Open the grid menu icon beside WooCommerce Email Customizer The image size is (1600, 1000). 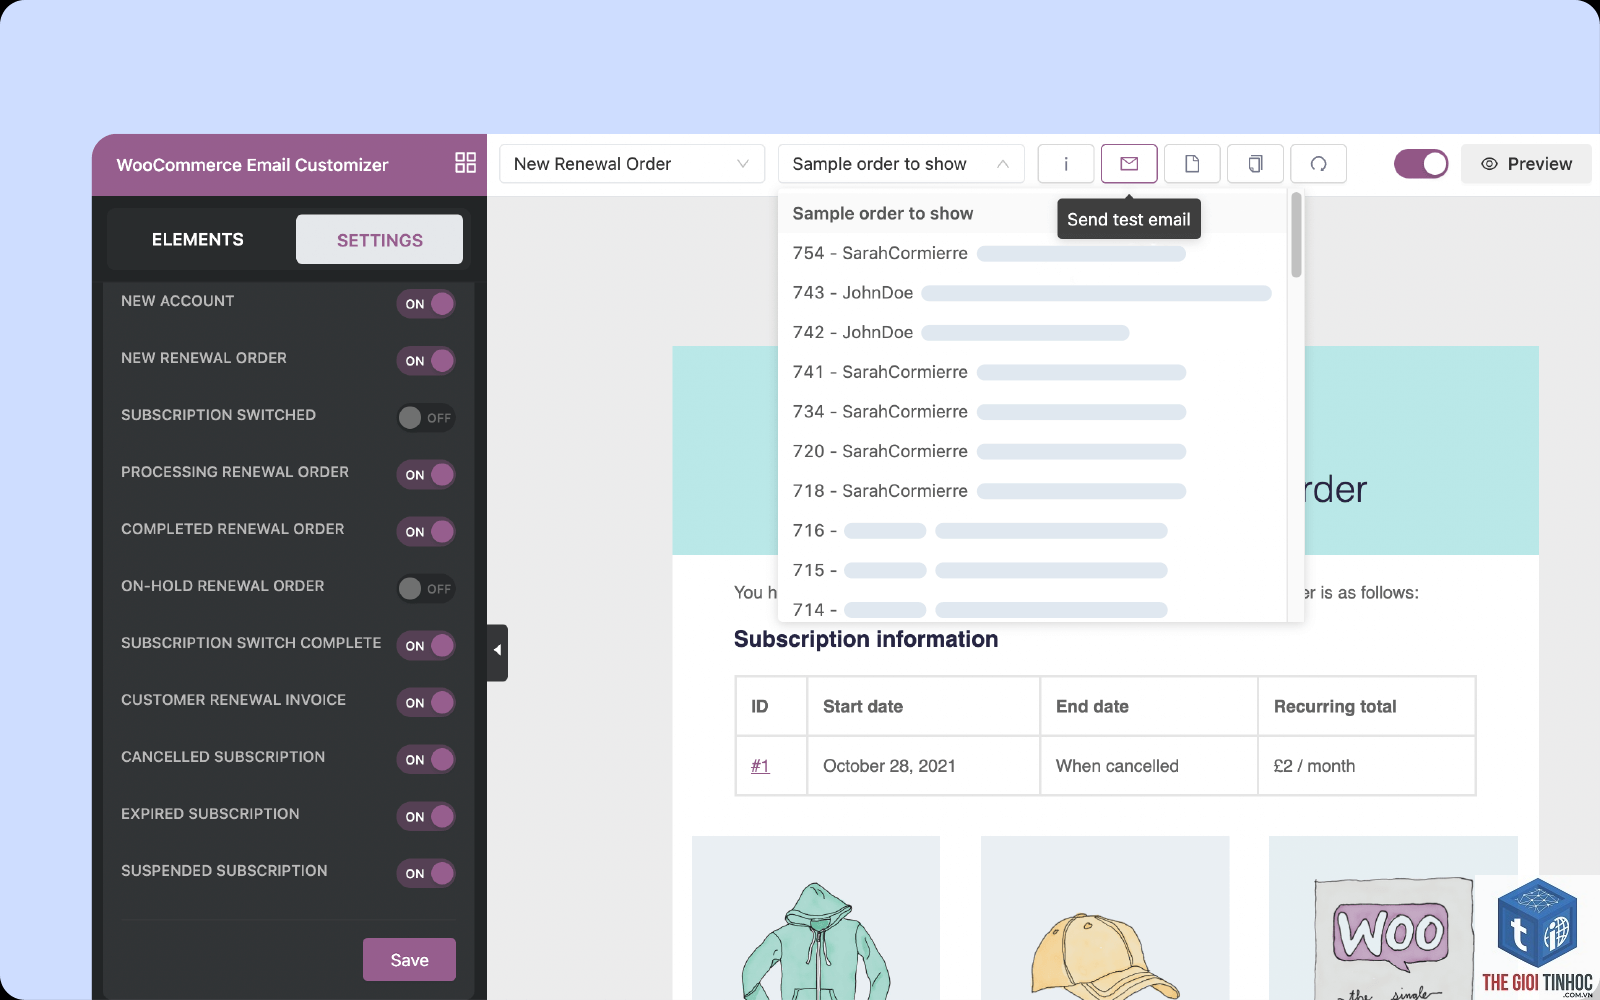pos(465,163)
